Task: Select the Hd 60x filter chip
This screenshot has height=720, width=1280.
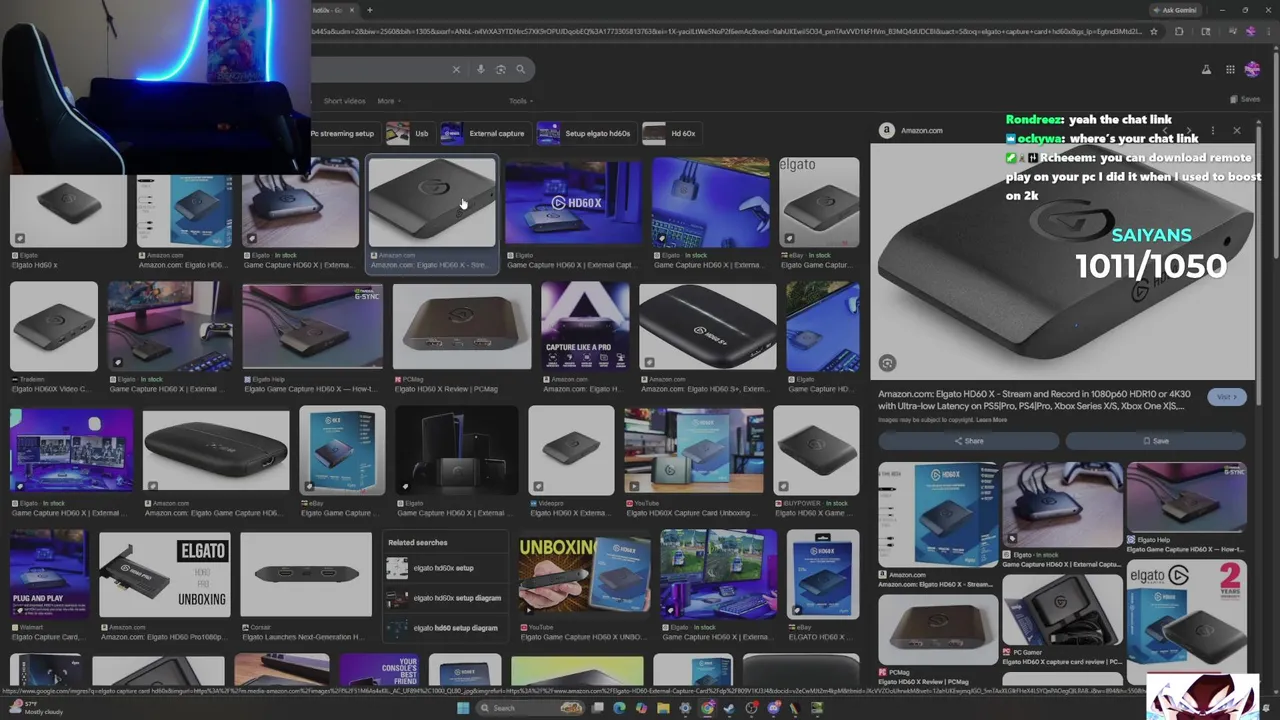Action: click(x=670, y=133)
